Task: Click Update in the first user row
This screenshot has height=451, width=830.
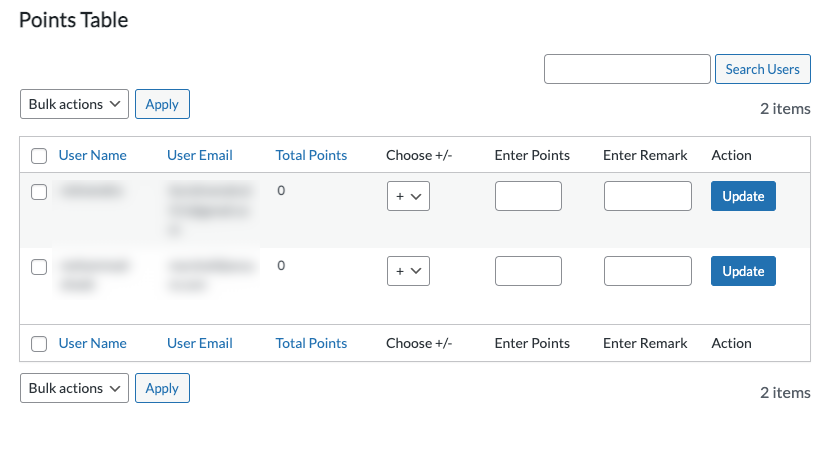Action: tap(743, 196)
